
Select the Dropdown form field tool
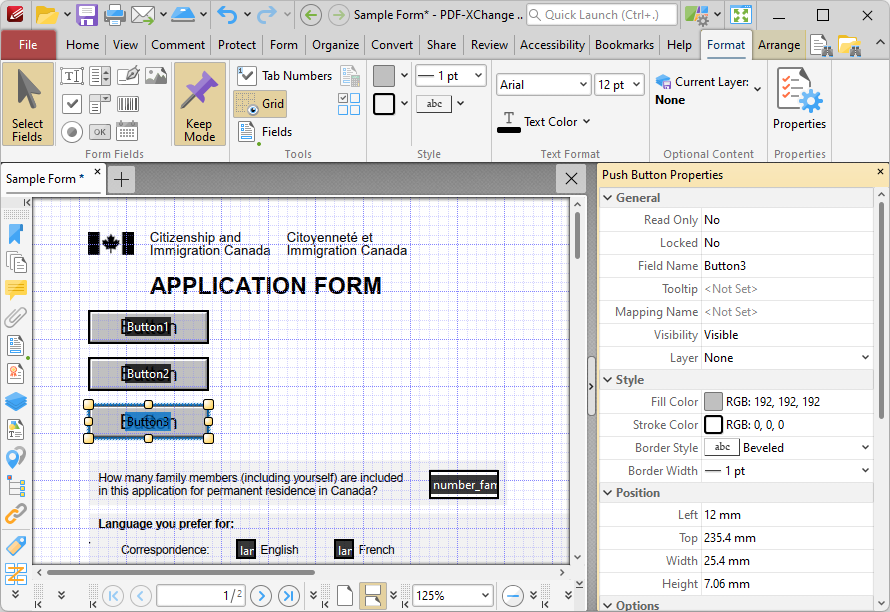pos(100,104)
